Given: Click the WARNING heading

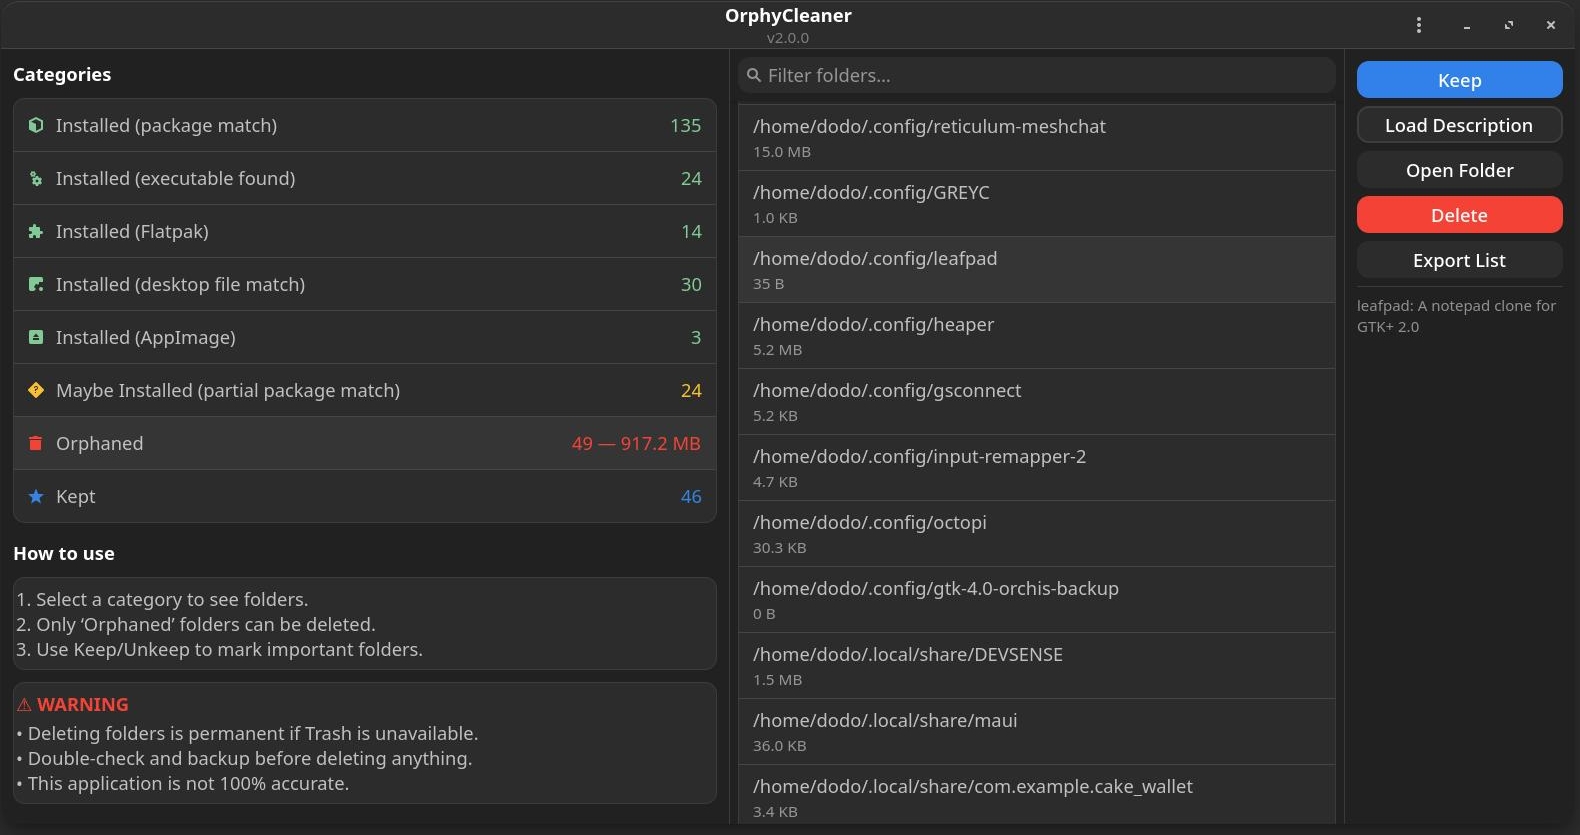Looking at the screenshot, I should click(73, 704).
